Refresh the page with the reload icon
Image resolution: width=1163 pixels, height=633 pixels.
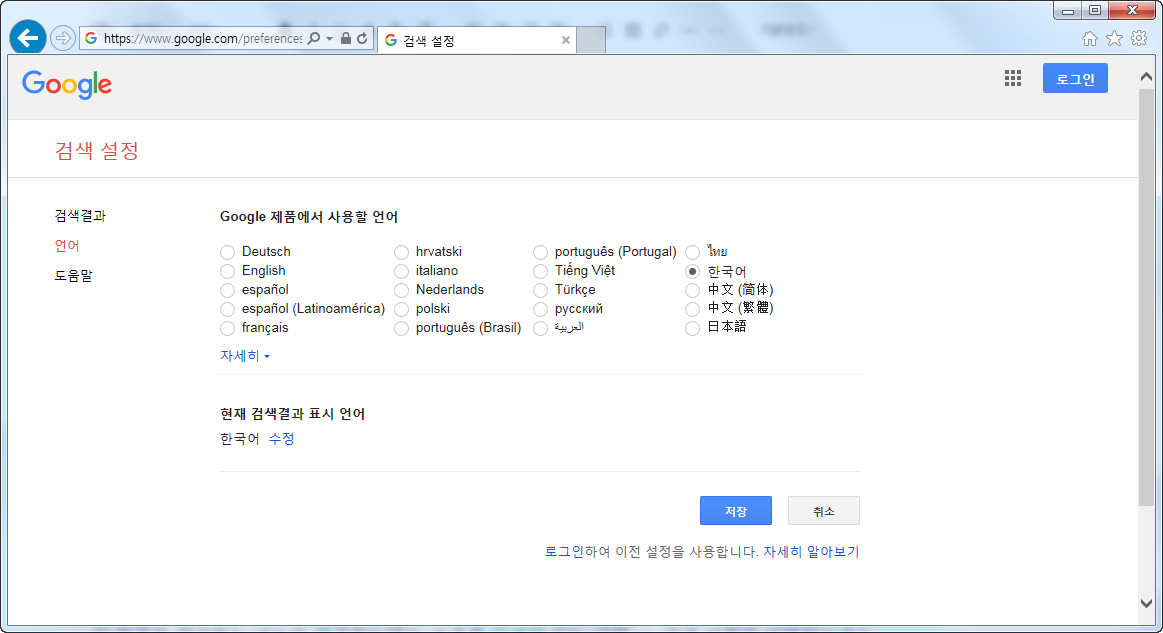tap(362, 38)
